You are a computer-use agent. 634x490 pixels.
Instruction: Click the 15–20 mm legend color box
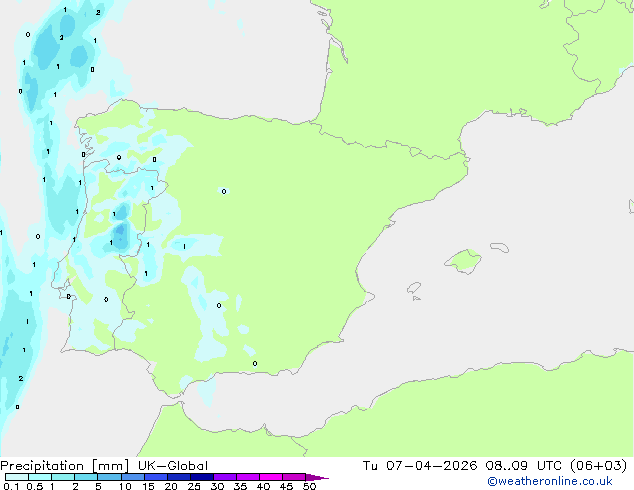point(155,477)
